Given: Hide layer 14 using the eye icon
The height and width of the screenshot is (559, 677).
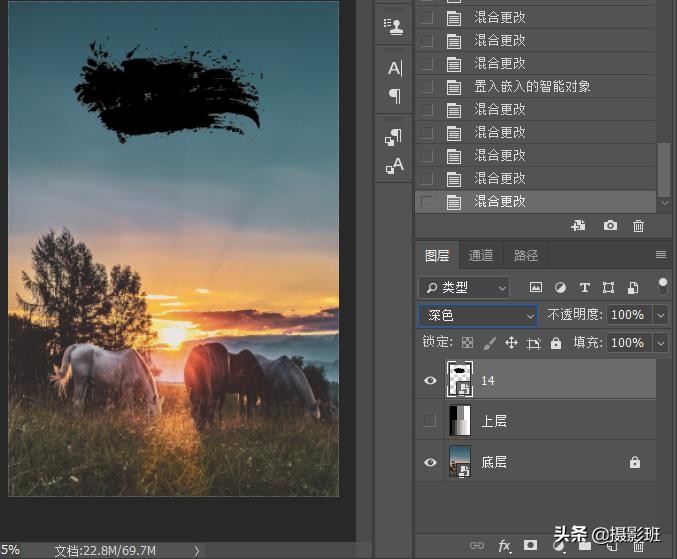Looking at the screenshot, I should [x=430, y=380].
